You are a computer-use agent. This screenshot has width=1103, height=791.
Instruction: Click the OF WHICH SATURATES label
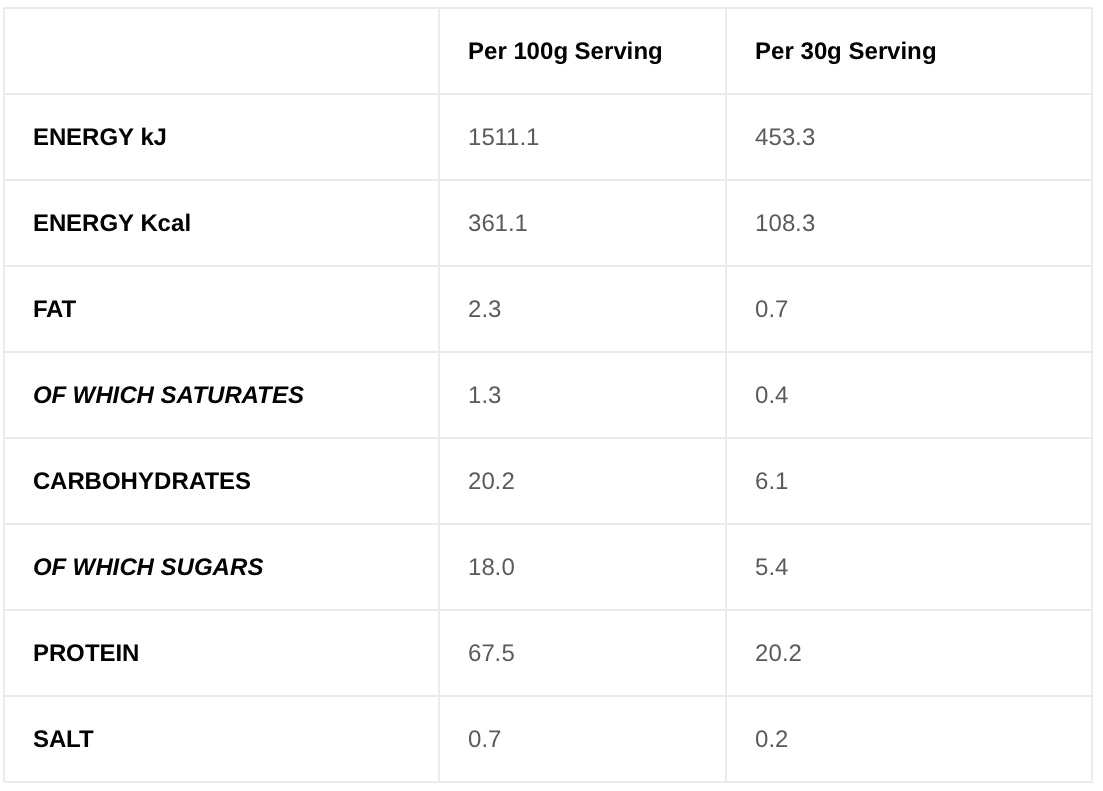[168, 395]
